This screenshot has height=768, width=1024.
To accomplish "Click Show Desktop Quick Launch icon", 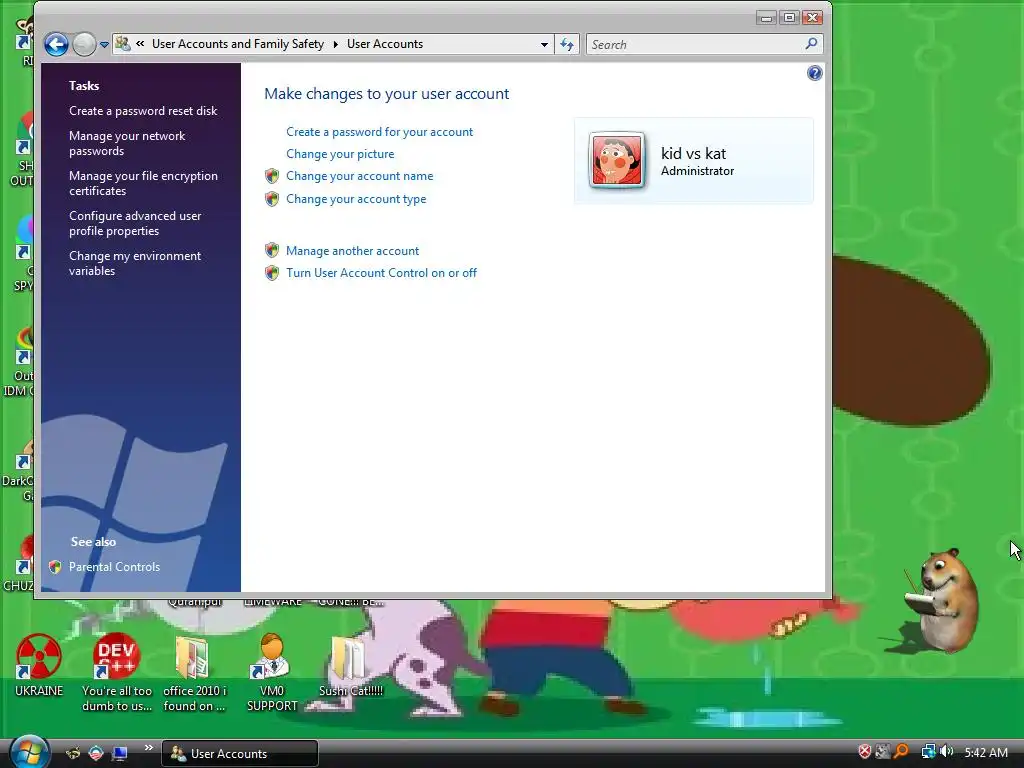I will coord(120,753).
